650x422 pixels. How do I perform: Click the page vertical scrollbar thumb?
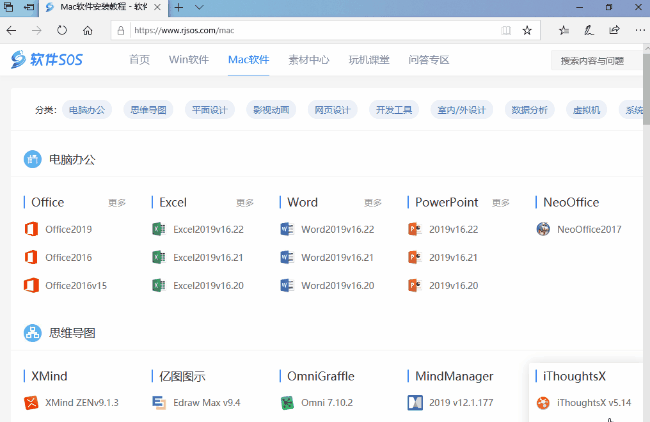coord(646,89)
